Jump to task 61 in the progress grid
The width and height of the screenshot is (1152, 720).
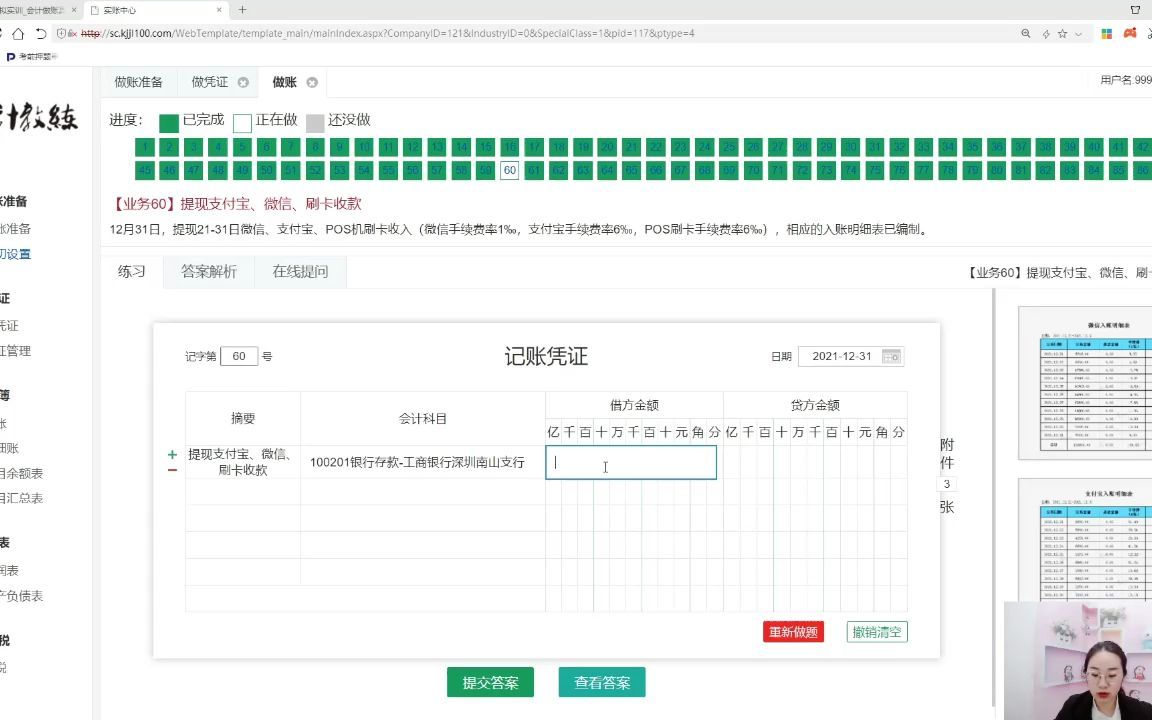[534, 170]
